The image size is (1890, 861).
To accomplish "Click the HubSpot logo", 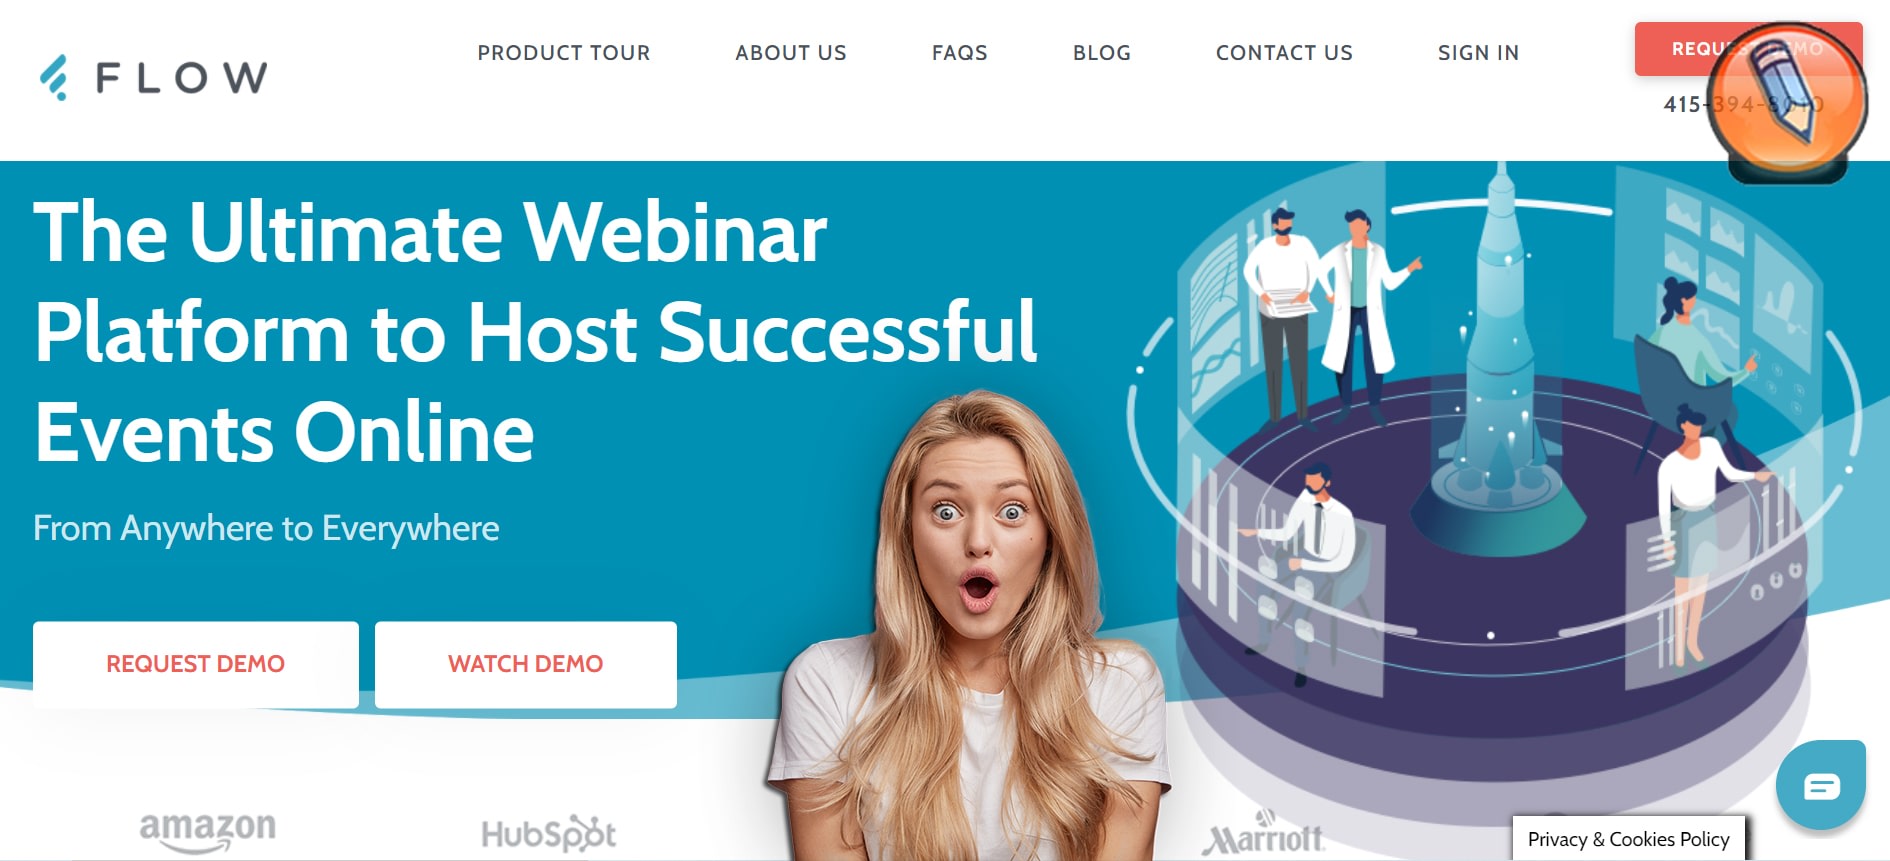I will [548, 833].
